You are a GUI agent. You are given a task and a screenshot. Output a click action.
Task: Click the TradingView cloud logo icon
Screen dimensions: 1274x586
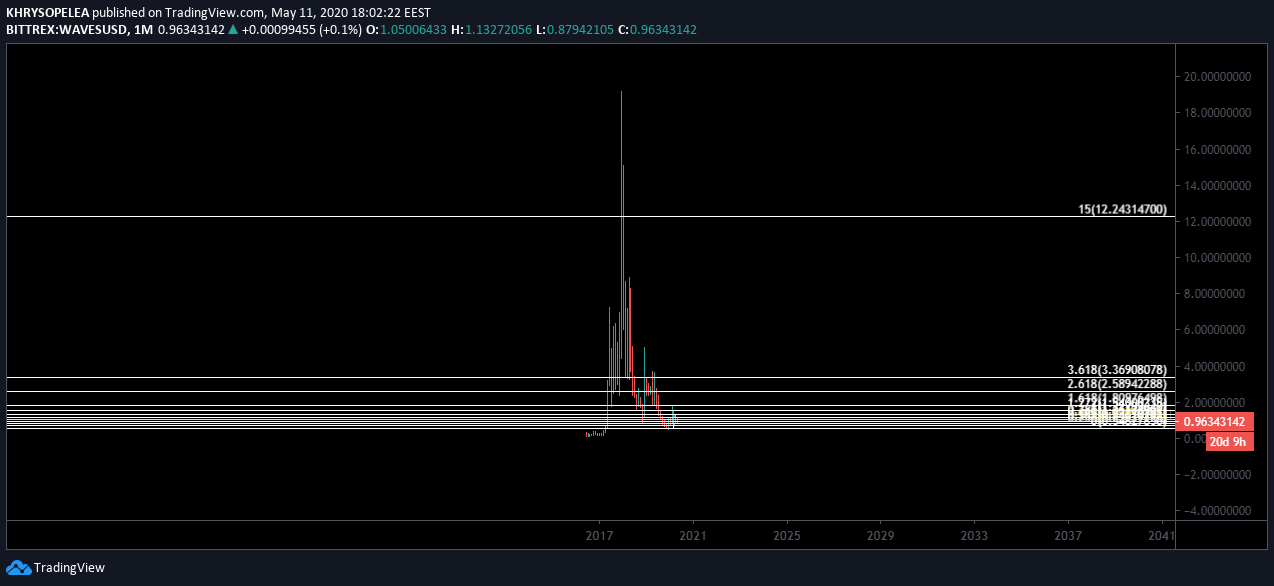tap(18, 567)
